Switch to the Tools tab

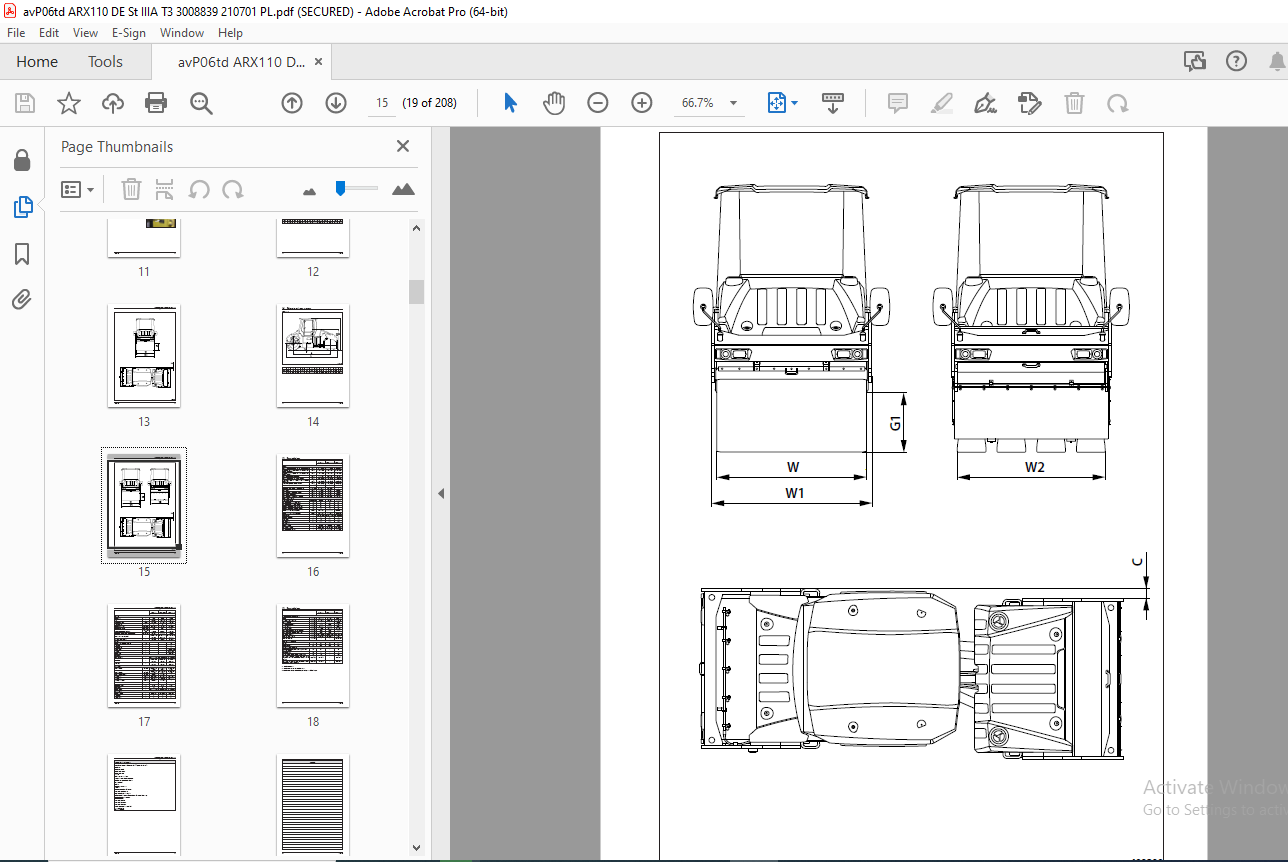(105, 61)
